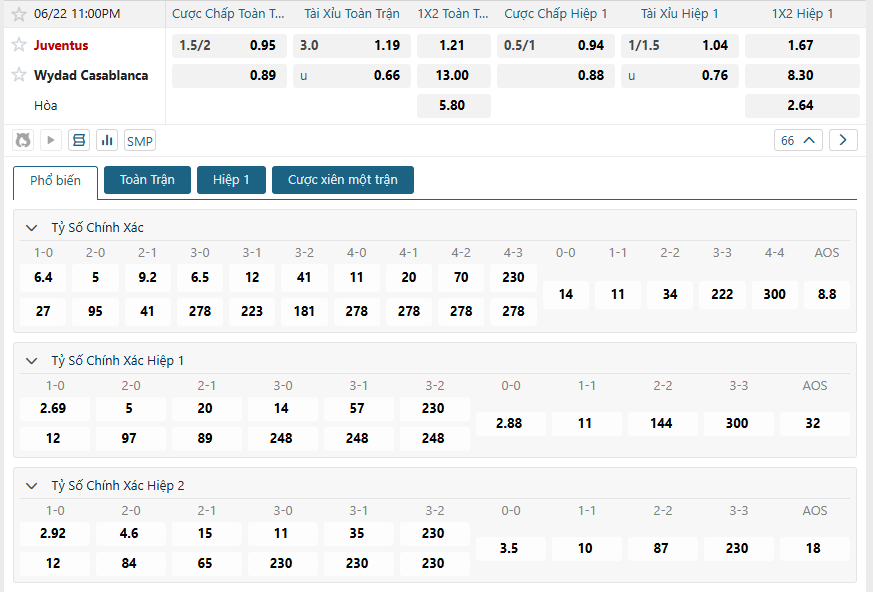Favorite Wydad Casablanca with its star

coord(19,76)
